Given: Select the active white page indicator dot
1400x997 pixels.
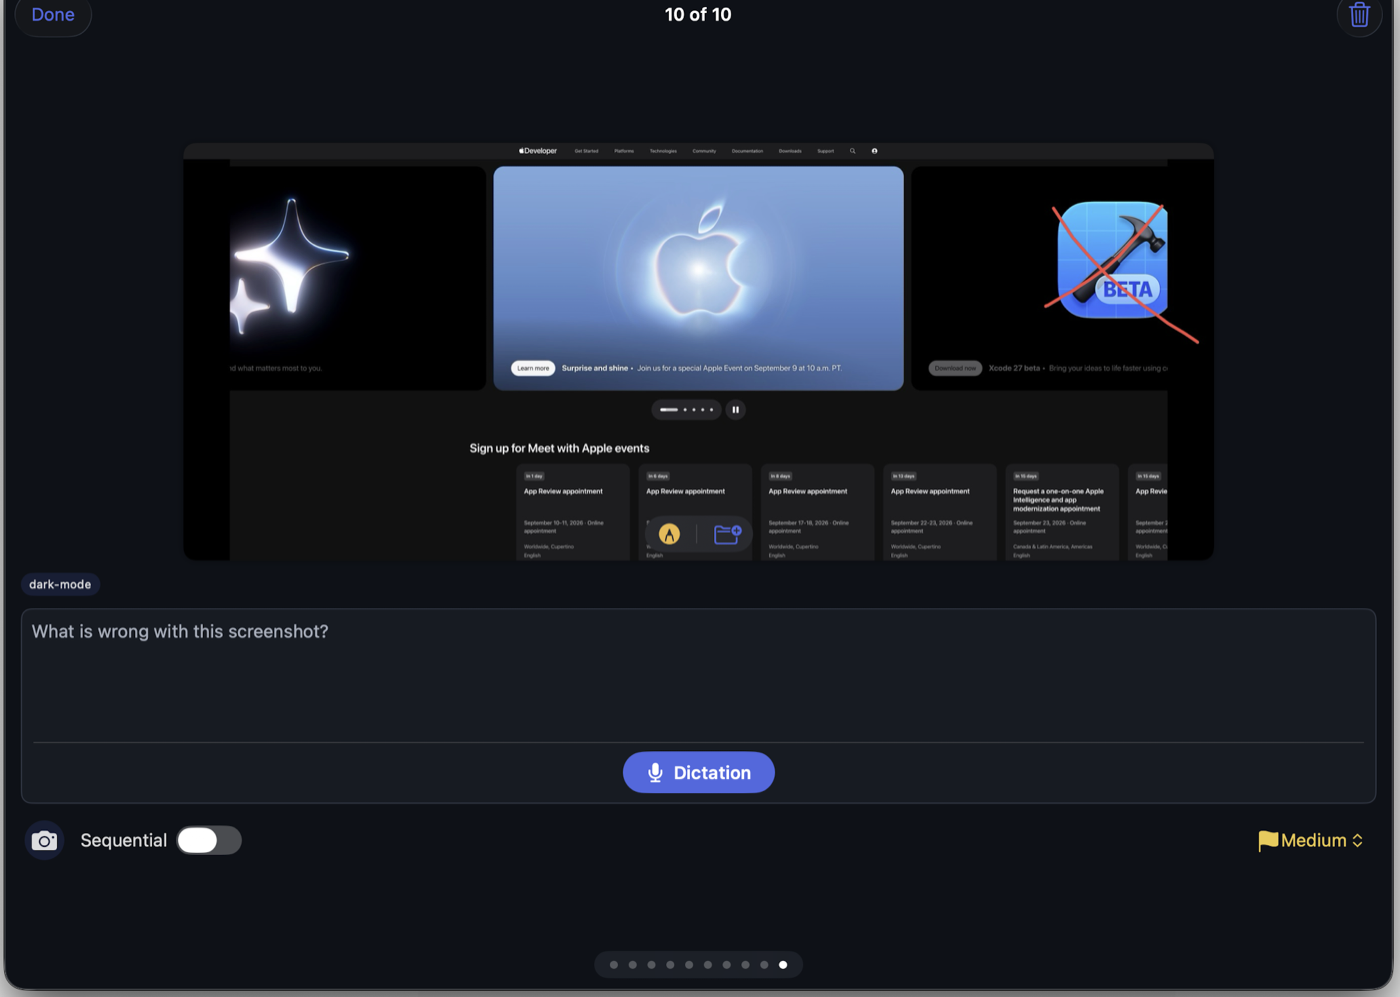Looking at the screenshot, I should 783,965.
